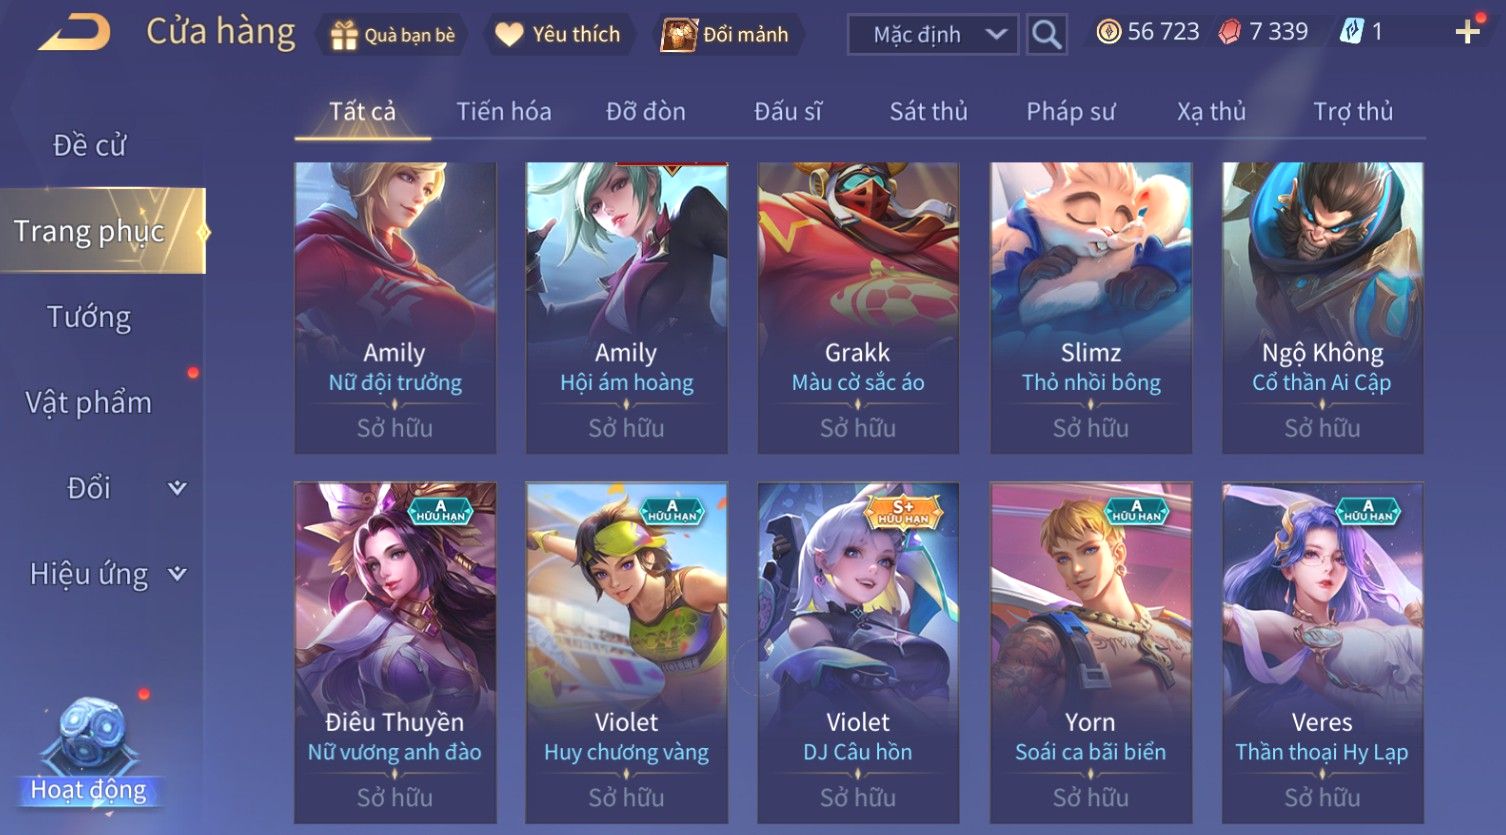1506x835 pixels.
Task: Open Đổi mảnh shard exchange
Action: point(726,35)
